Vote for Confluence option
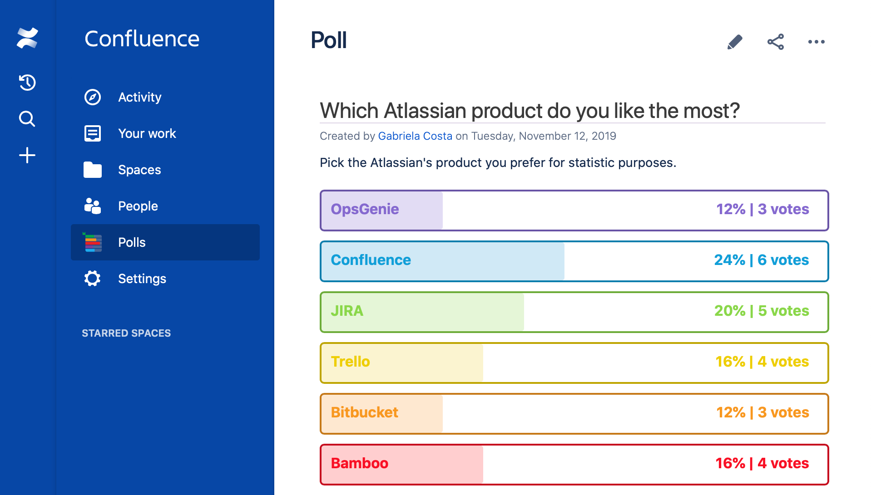This screenshot has width=871, height=495. pos(574,261)
